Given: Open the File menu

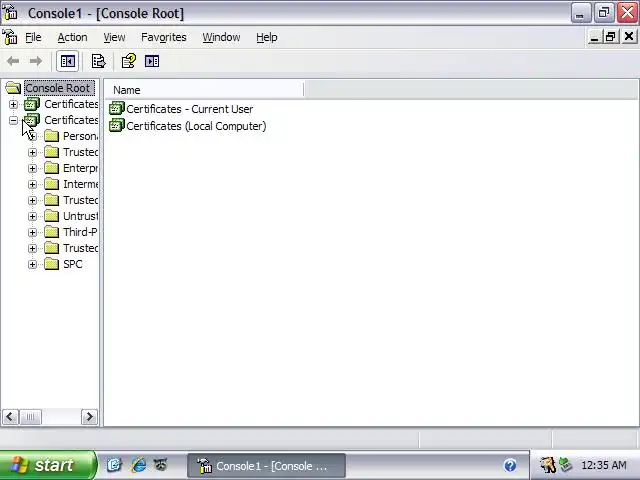Looking at the screenshot, I should coord(33,37).
